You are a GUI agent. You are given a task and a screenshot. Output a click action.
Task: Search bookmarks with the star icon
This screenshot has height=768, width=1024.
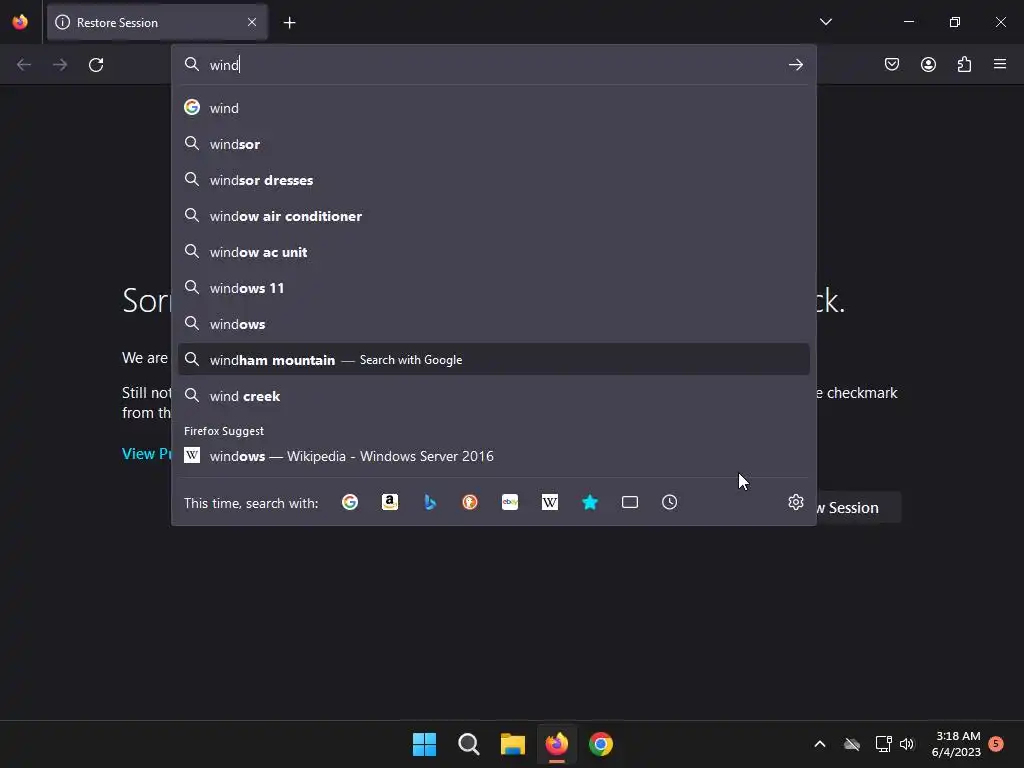[590, 502]
